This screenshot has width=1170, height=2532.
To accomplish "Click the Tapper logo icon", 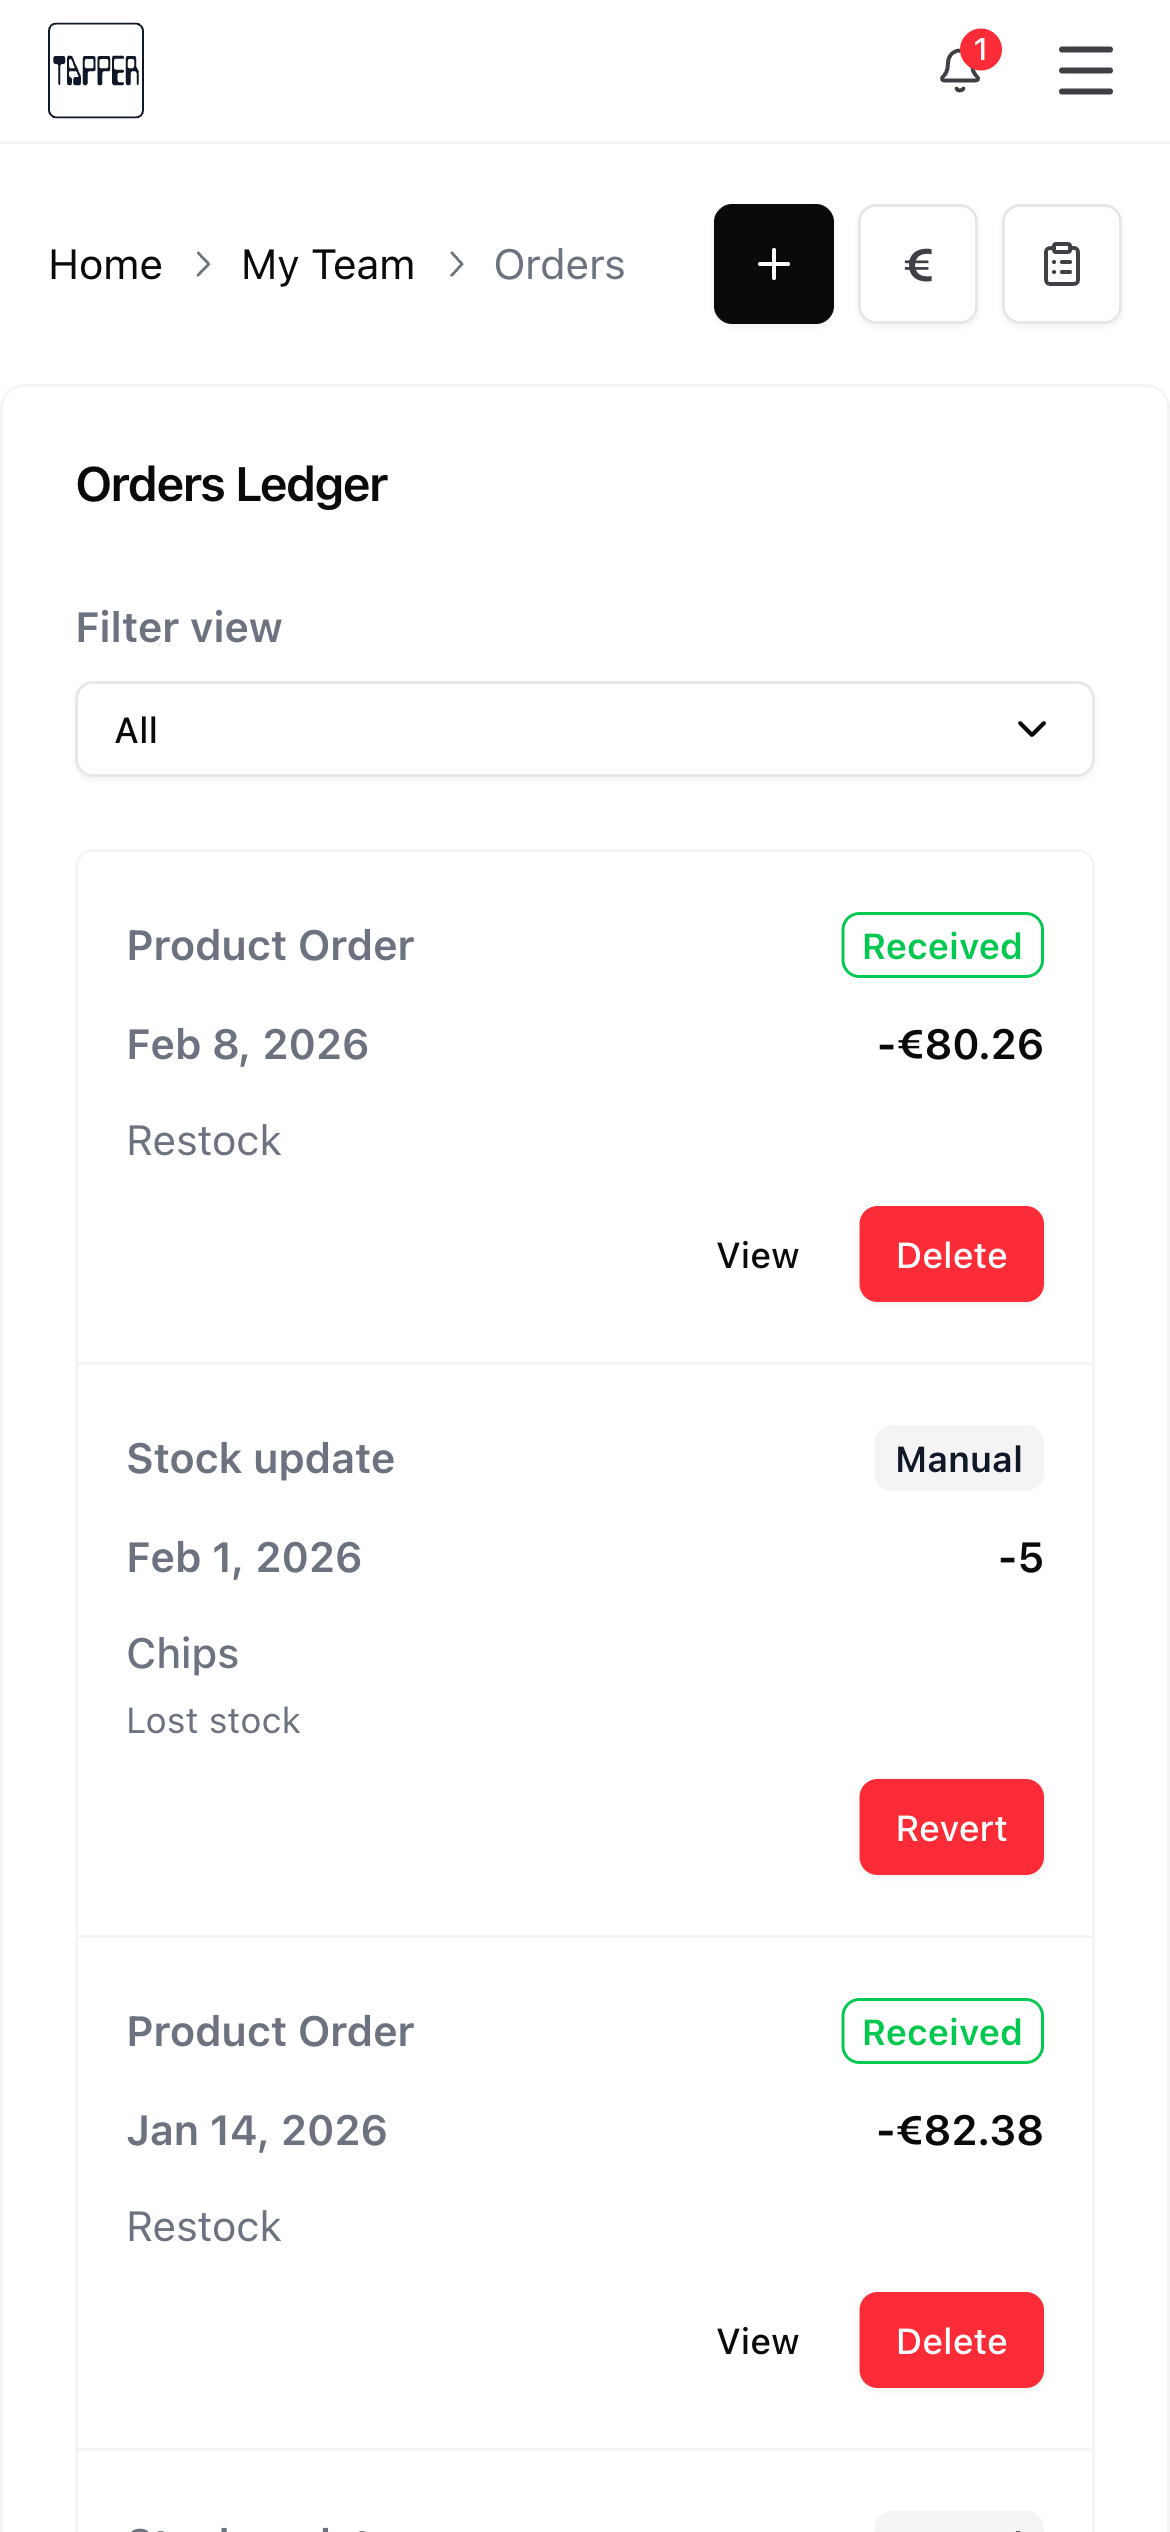I will pos(96,71).
